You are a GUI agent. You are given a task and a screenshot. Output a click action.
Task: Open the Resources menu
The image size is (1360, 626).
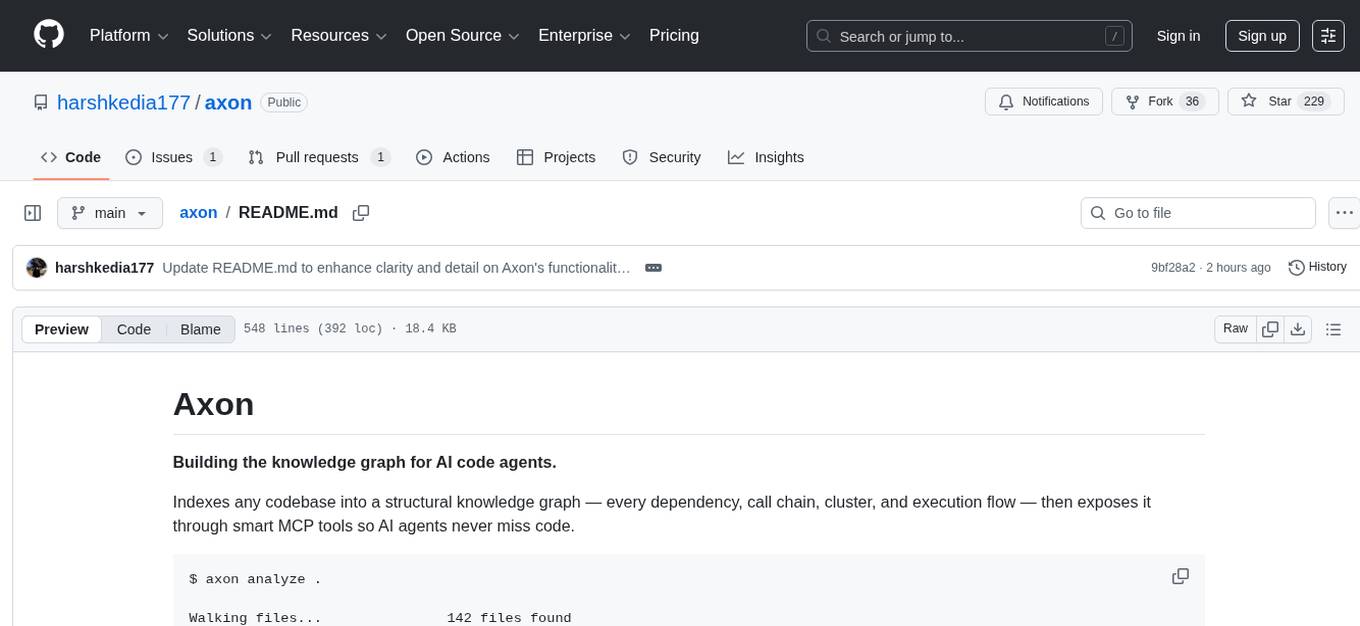coord(337,35)
